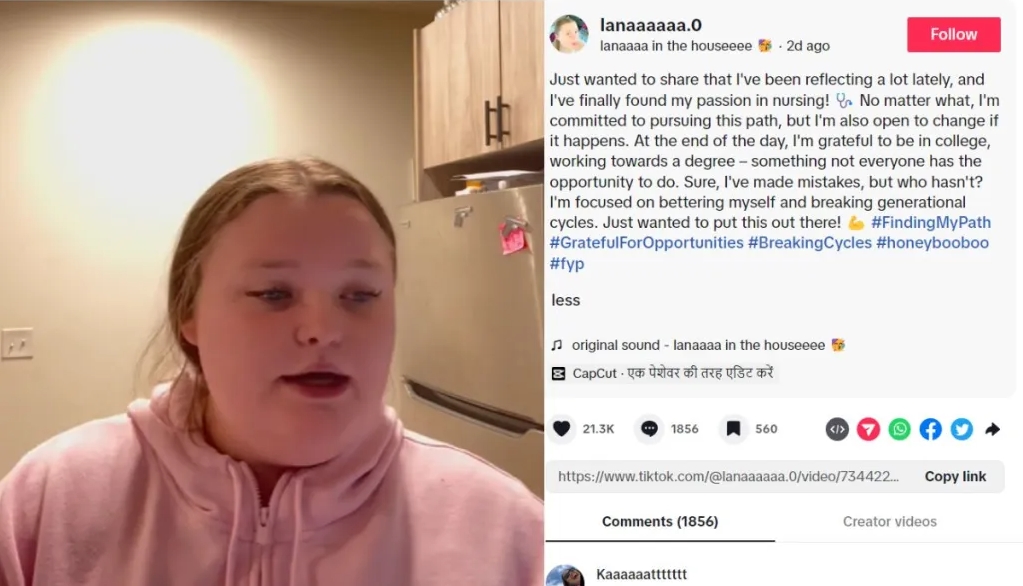The height and width of the screenshot is (586, 1023).
Task: Select the Comments (1856) tab
Action: tap(660, 521)
